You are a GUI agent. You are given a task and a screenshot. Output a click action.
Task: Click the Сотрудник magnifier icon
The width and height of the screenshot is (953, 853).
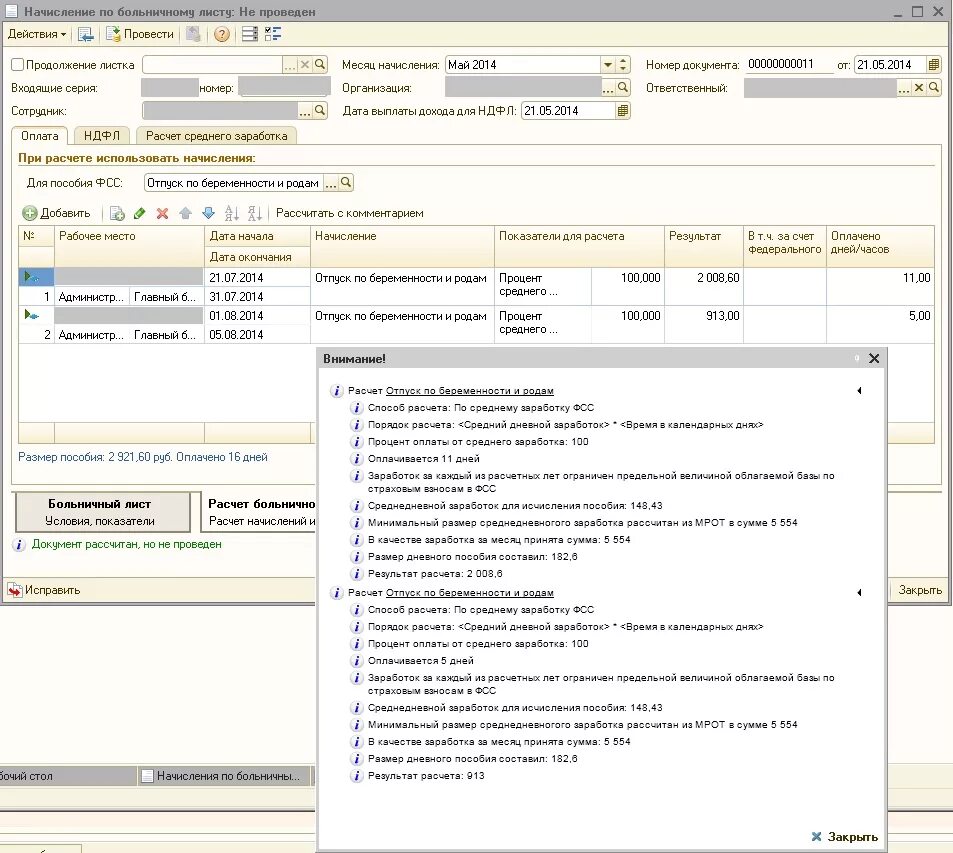tap(320, 111)
